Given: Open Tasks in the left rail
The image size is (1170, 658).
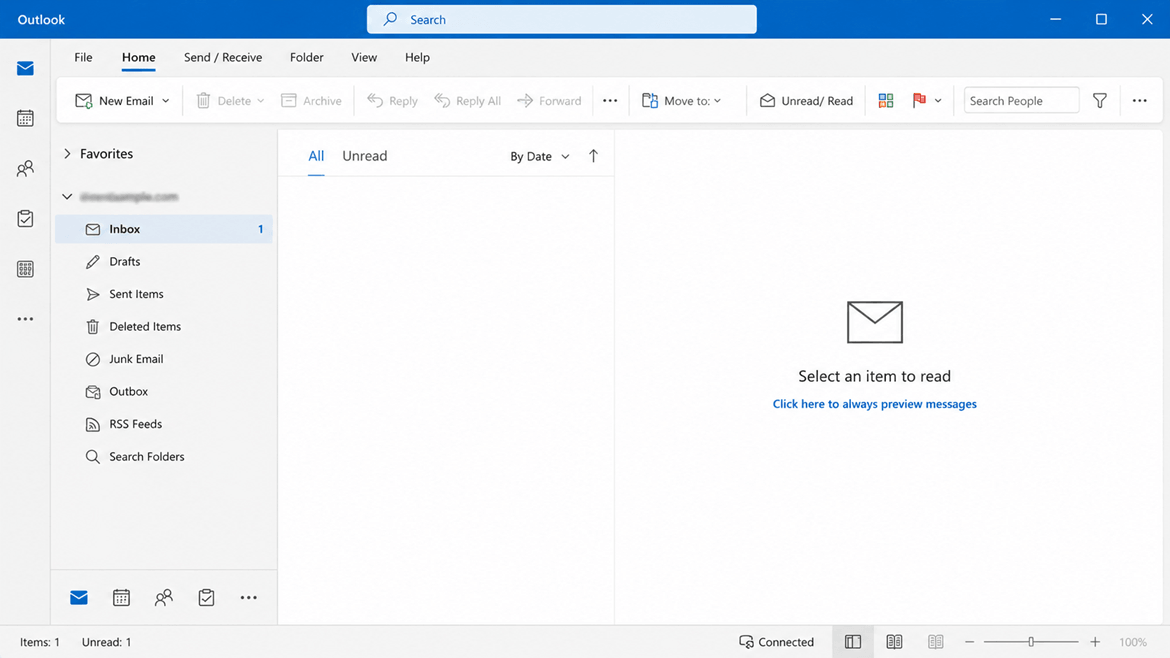Looking at the screenshot, I should tap(25, 219).
